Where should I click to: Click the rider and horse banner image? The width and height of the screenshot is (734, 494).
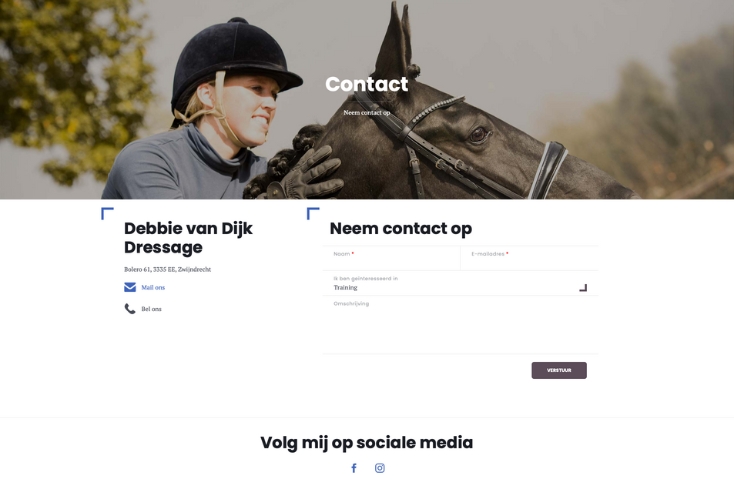click(x=367, y=99)
